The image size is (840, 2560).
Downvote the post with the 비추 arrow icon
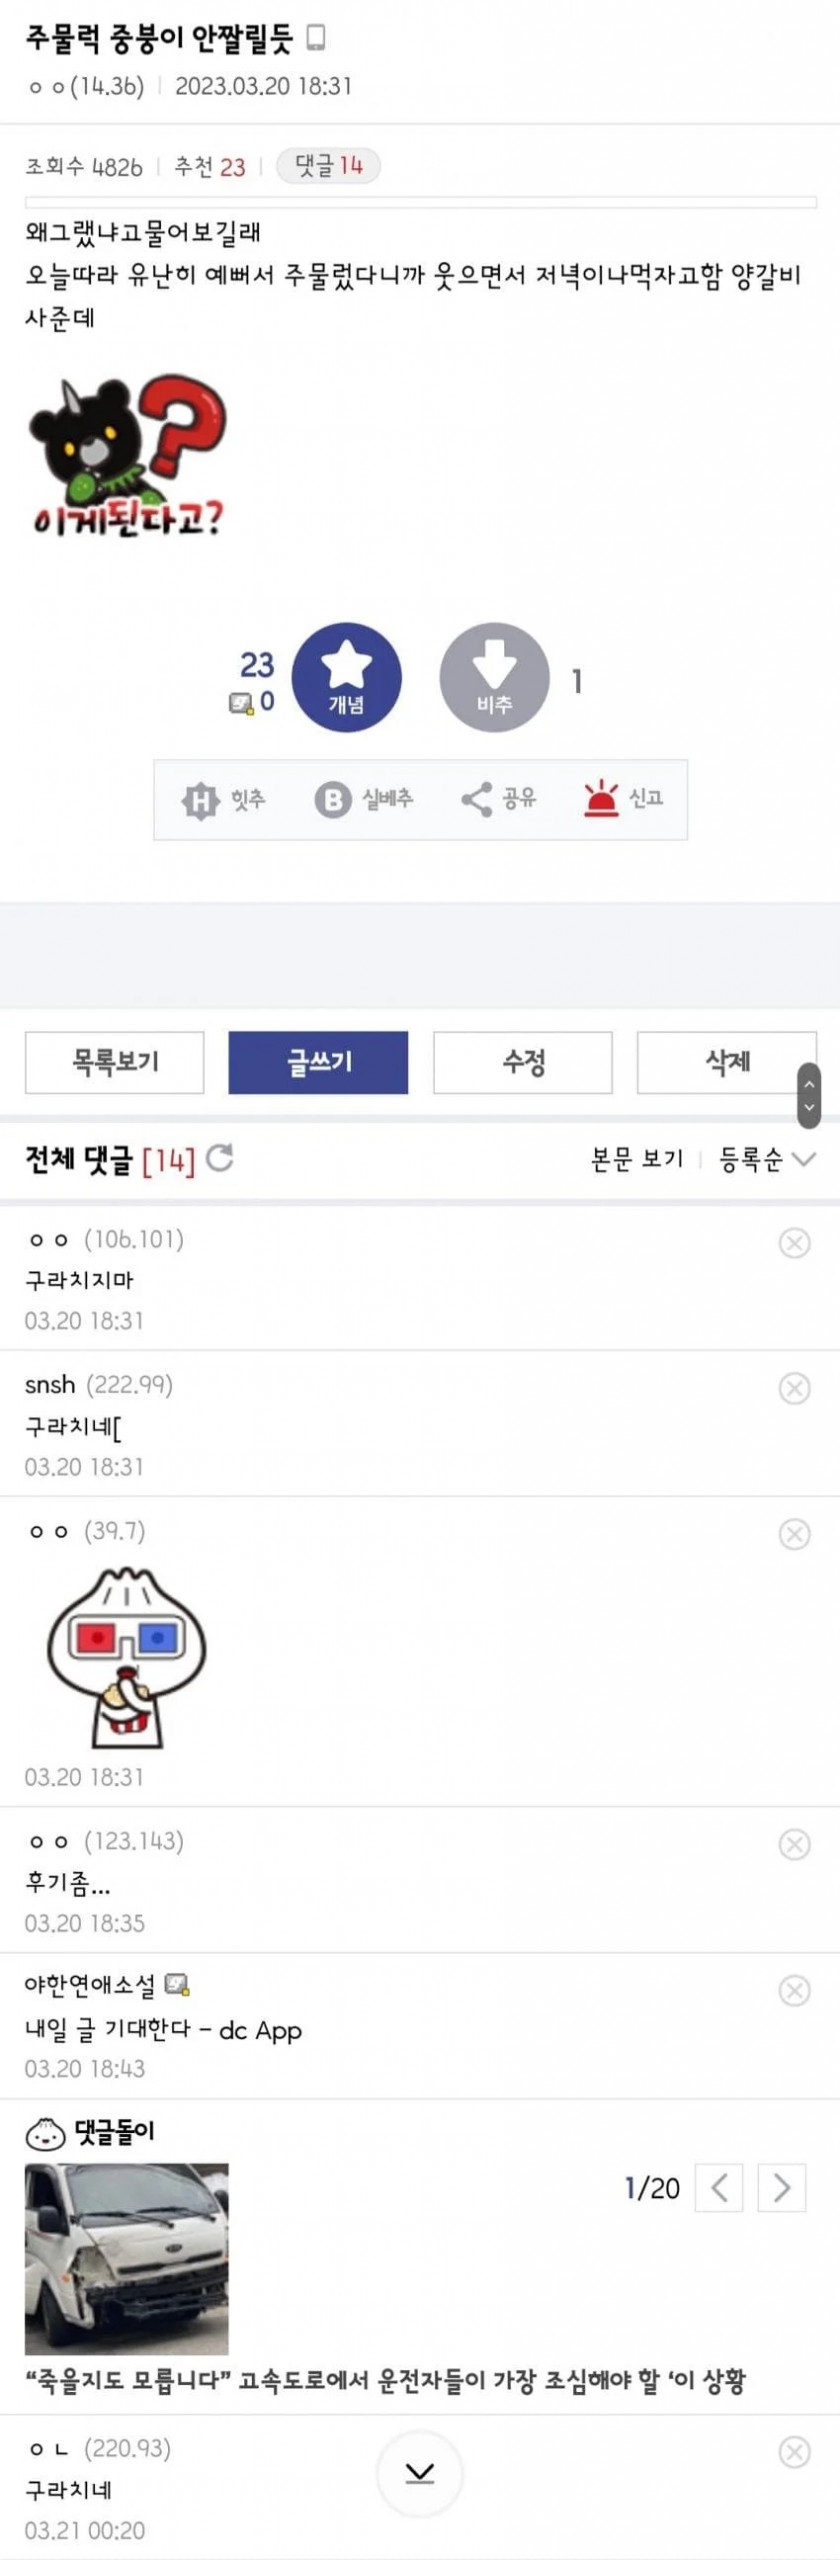click(x=494, y=677)
